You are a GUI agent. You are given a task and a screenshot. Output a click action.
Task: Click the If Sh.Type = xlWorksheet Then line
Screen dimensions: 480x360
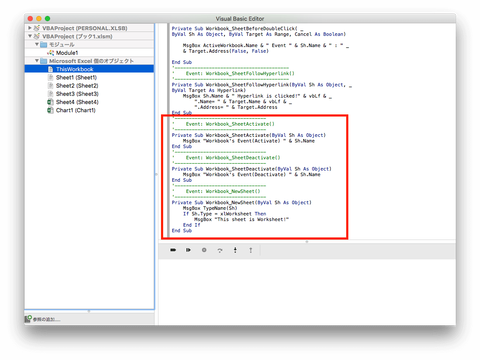(x=225, y=214)
